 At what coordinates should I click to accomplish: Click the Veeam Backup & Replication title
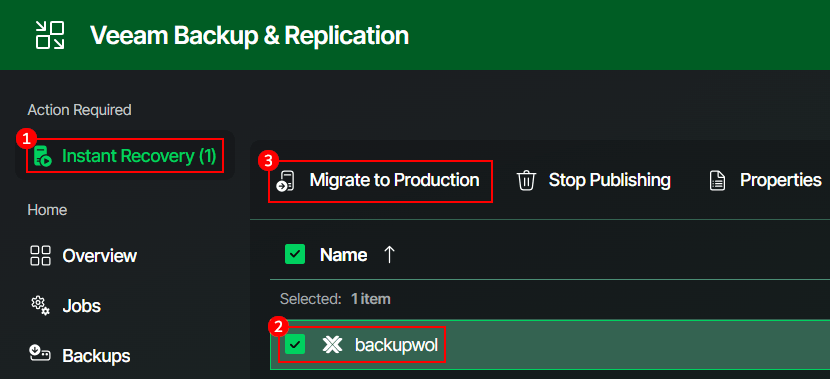[x=249, y=35]
